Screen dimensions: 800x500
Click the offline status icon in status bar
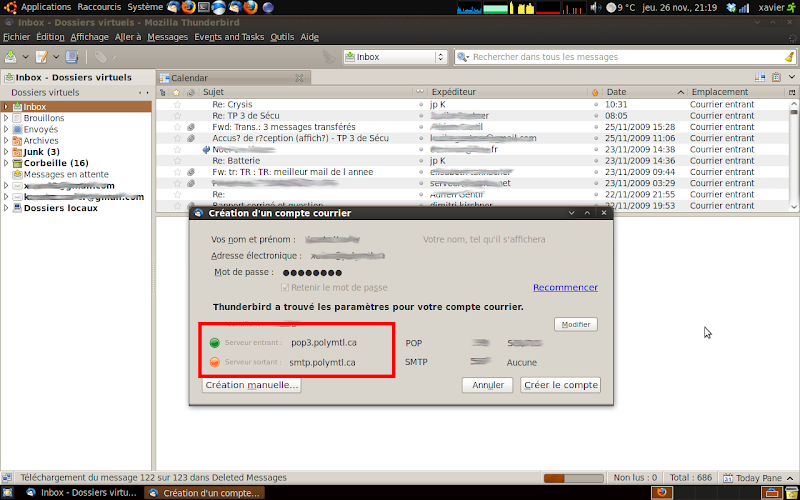7,478
